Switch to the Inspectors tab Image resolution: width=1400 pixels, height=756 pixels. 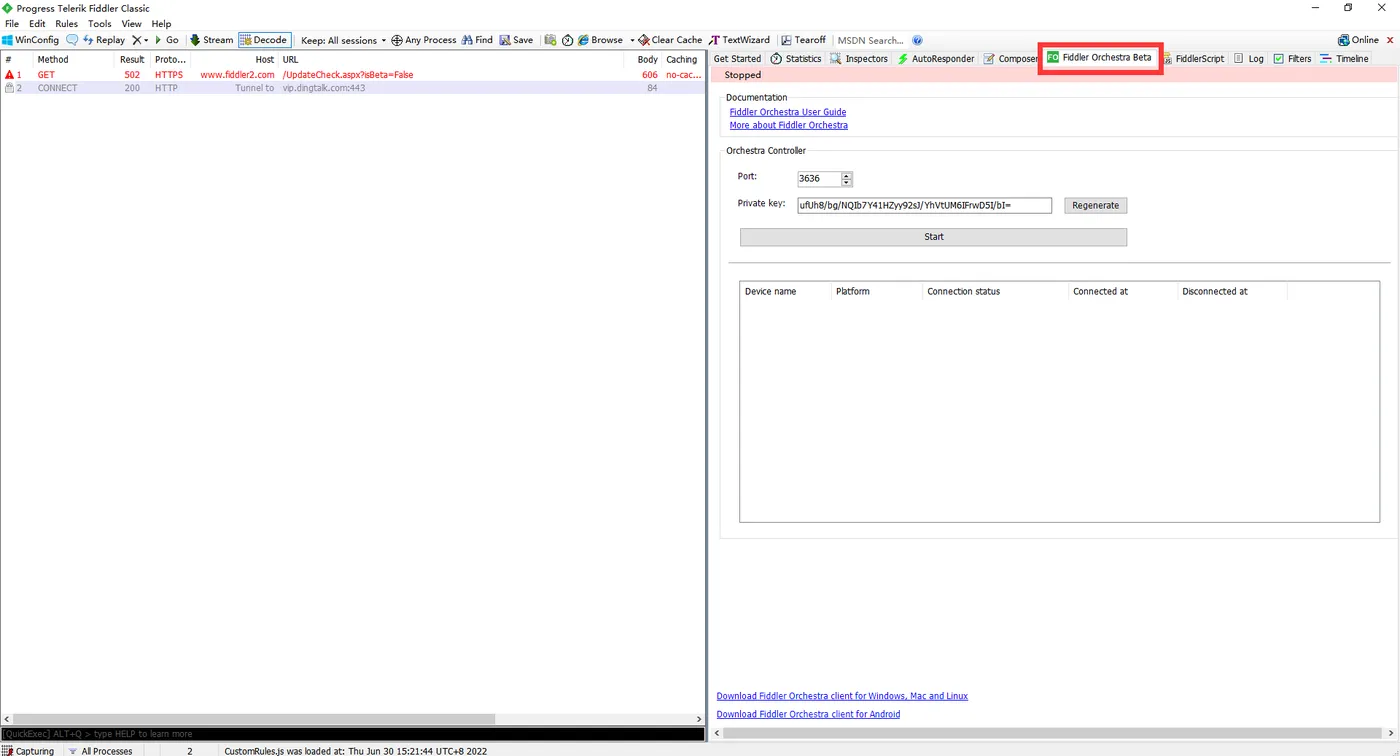tap(859, 59)
